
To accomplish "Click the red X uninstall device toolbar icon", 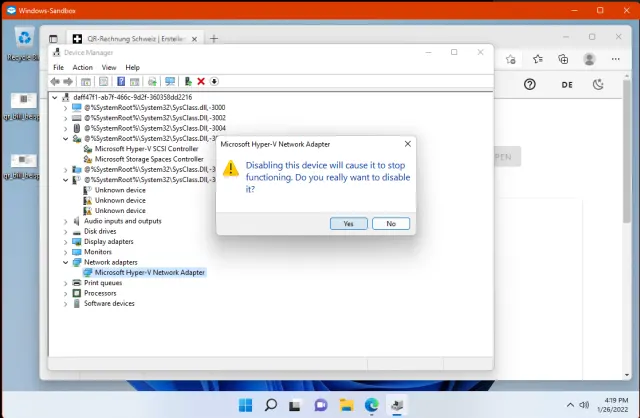I will click(201, 81).
